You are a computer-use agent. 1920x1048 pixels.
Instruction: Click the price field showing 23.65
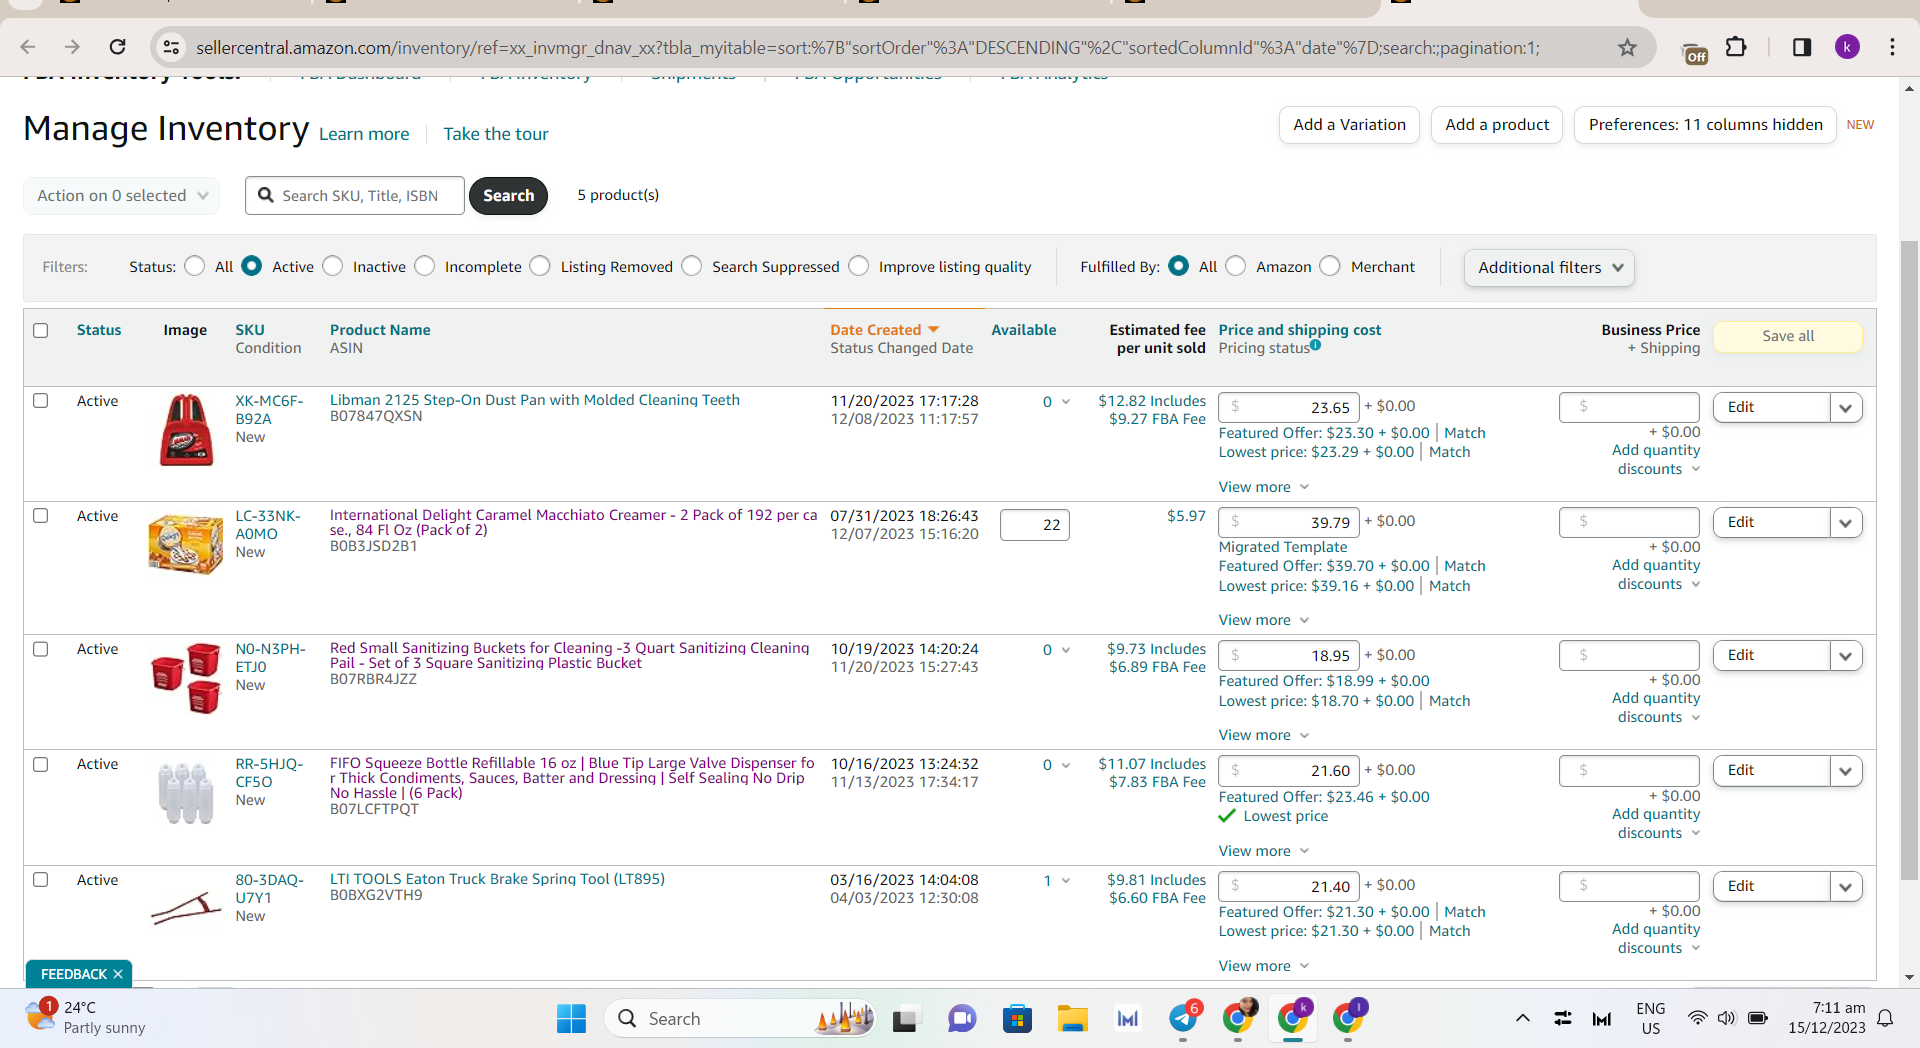coord(1289,407)
